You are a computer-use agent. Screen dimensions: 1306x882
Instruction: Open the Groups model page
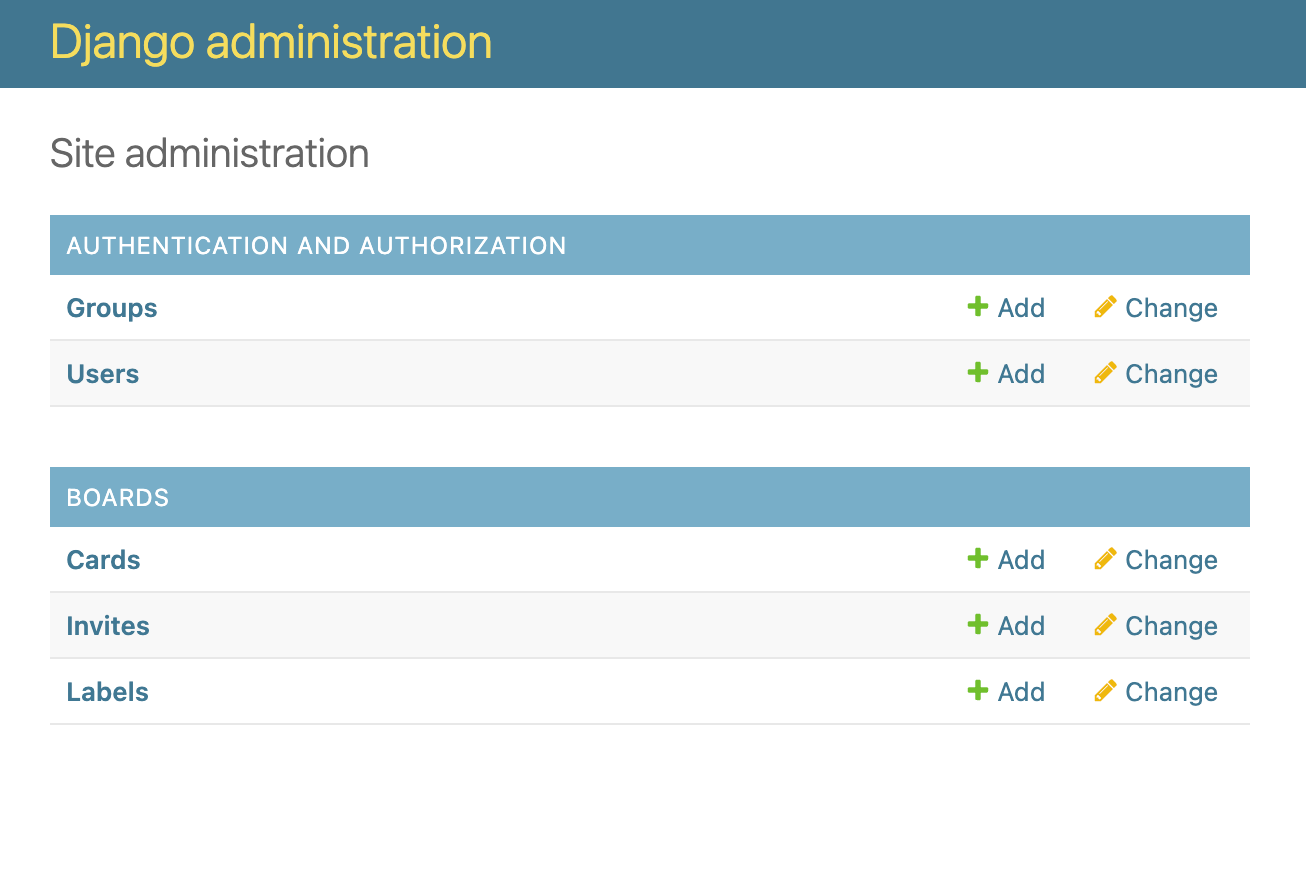(x=111, y=307)
